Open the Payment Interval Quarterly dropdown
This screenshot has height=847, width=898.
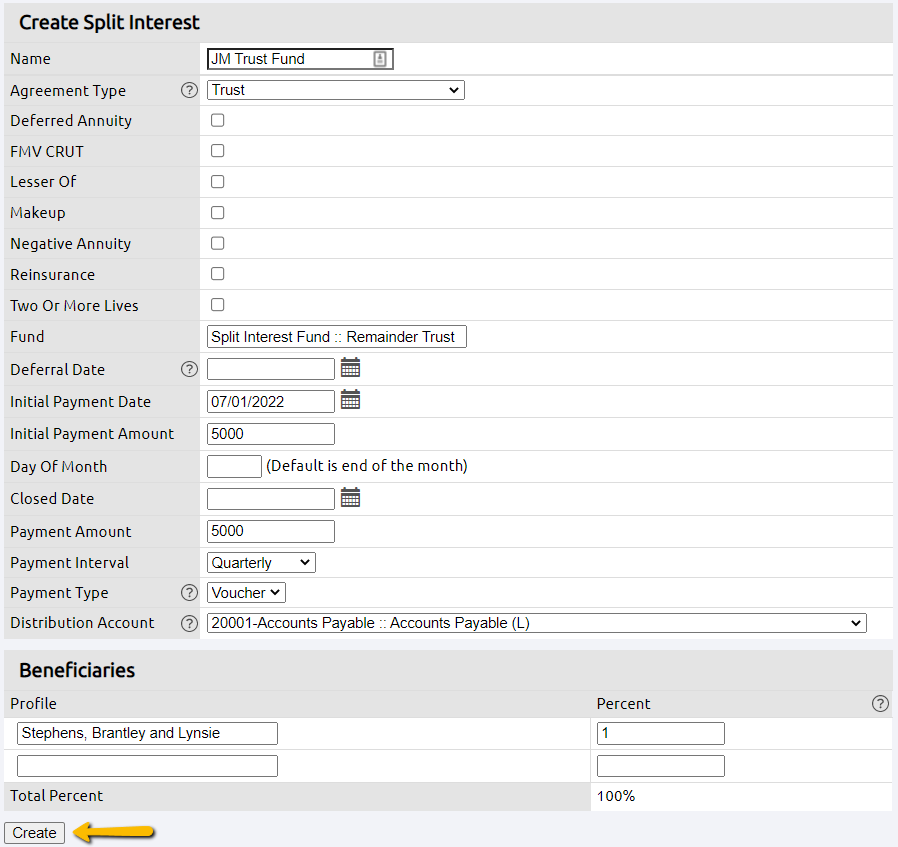tap(261, 562)
